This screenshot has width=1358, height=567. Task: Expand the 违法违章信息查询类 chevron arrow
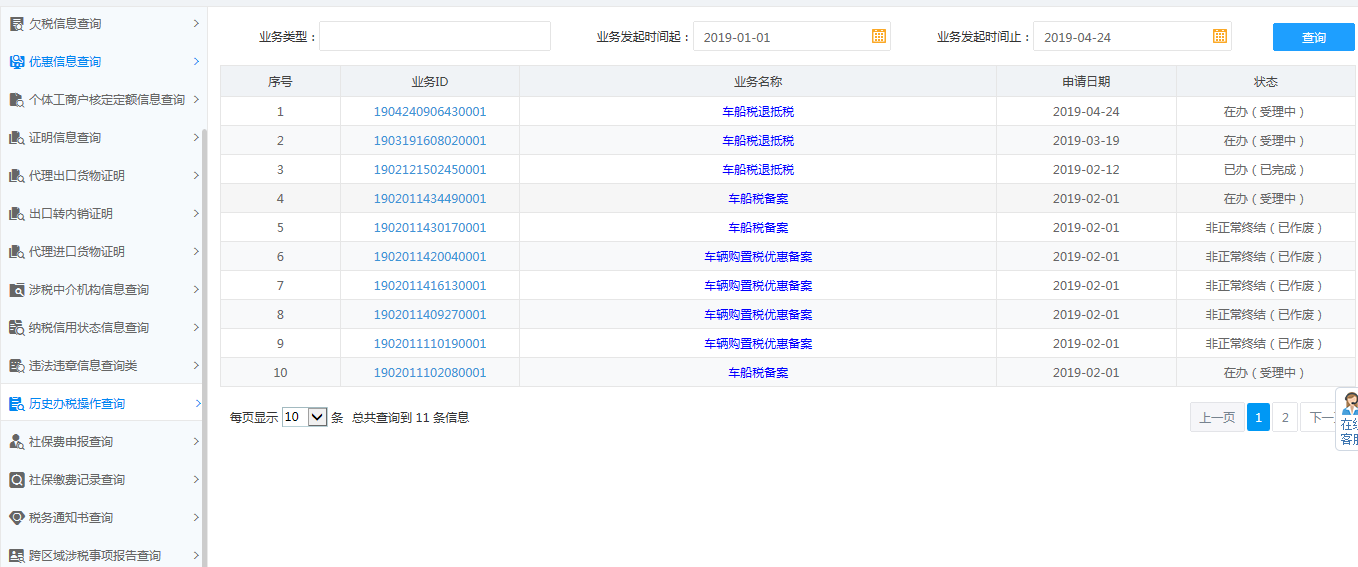click(196, 366)
